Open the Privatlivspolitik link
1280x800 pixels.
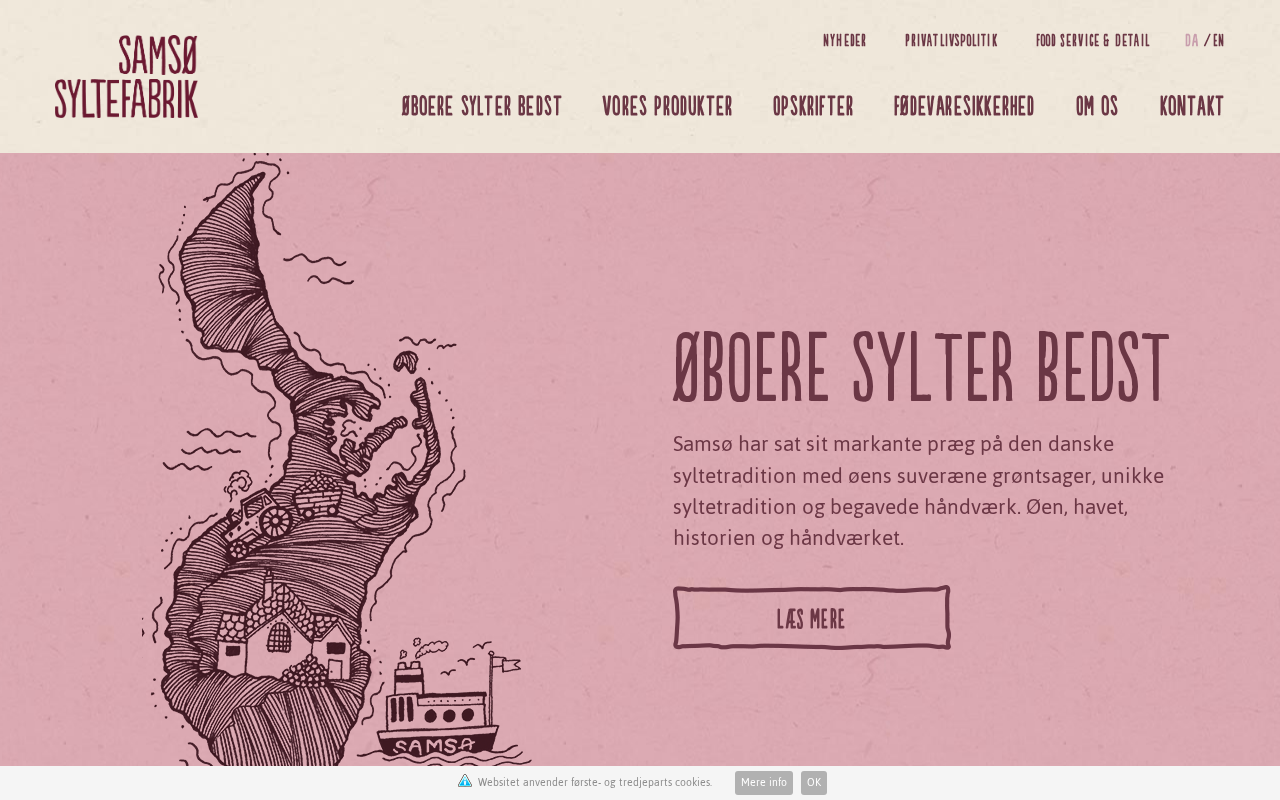[951, 41]
